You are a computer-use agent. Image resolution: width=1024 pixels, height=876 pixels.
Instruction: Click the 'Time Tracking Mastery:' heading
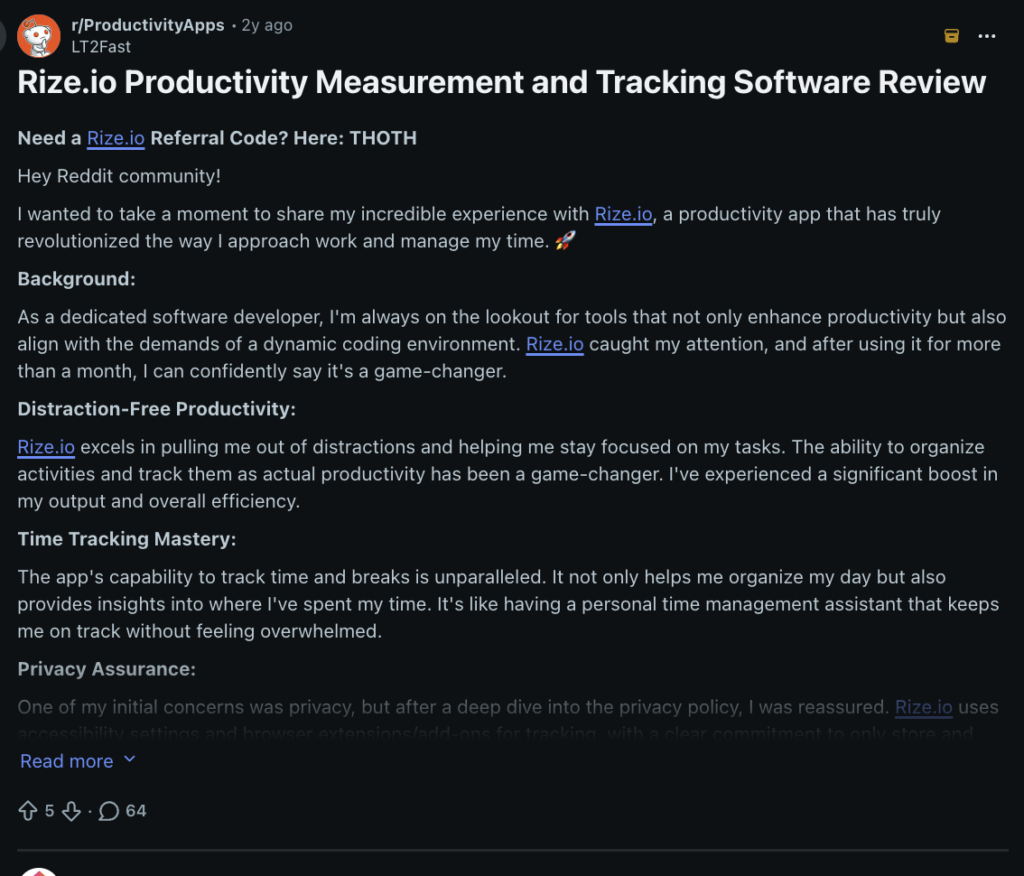[x=127, y=539]
